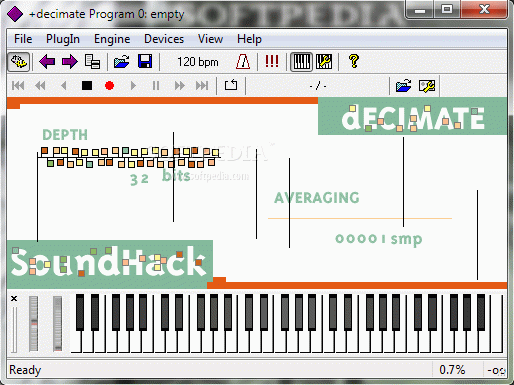Open media file with folder icon in transport bar
The image size is (514, 385).
click(x=403, y=86)
